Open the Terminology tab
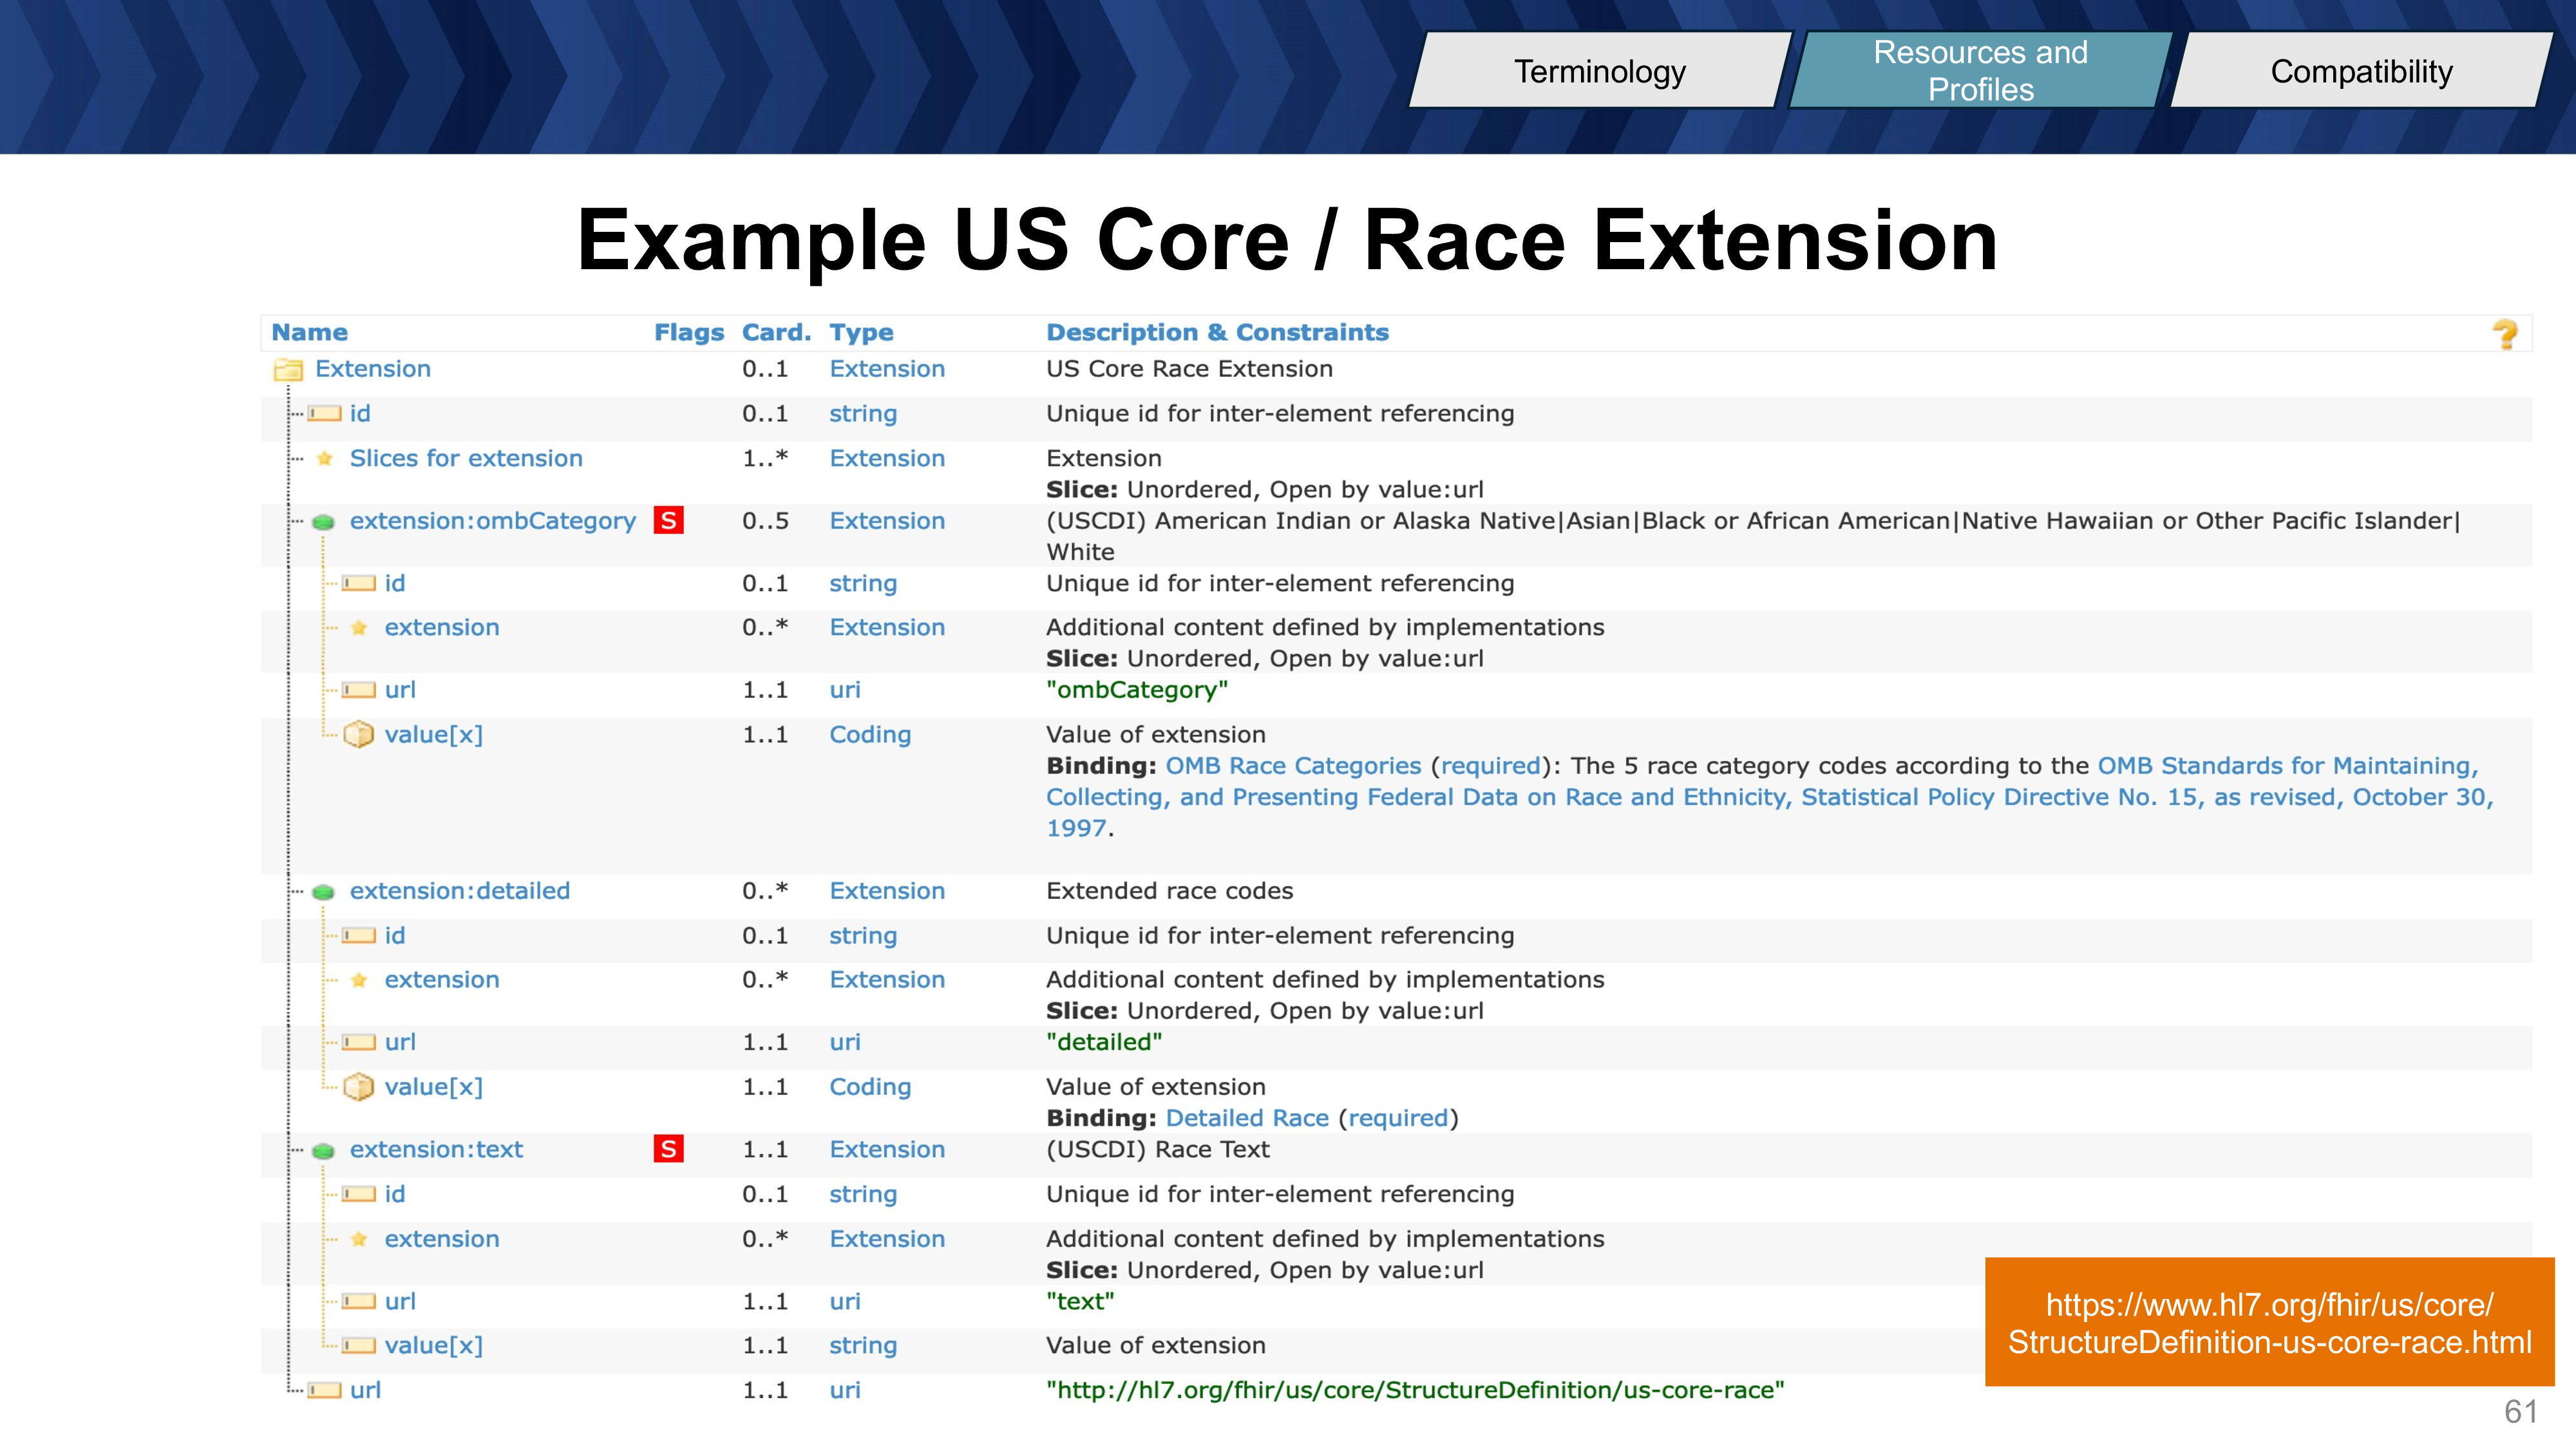This screenshot has width=2576, height=1449. 1599,71
